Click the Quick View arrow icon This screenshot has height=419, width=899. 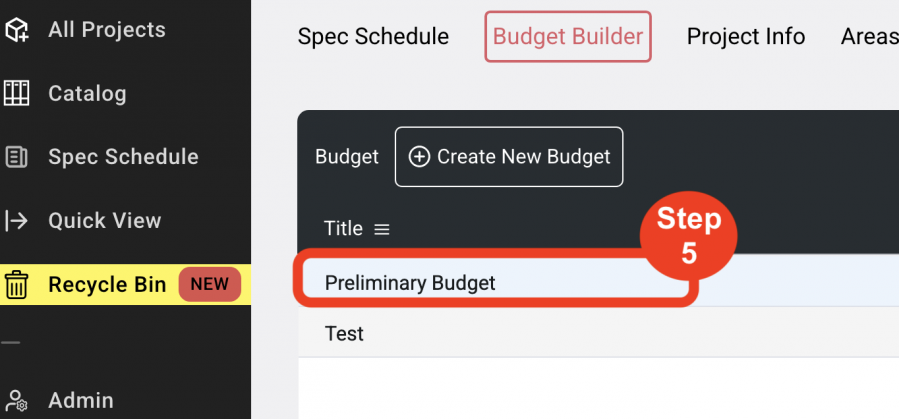pos(16,221)
